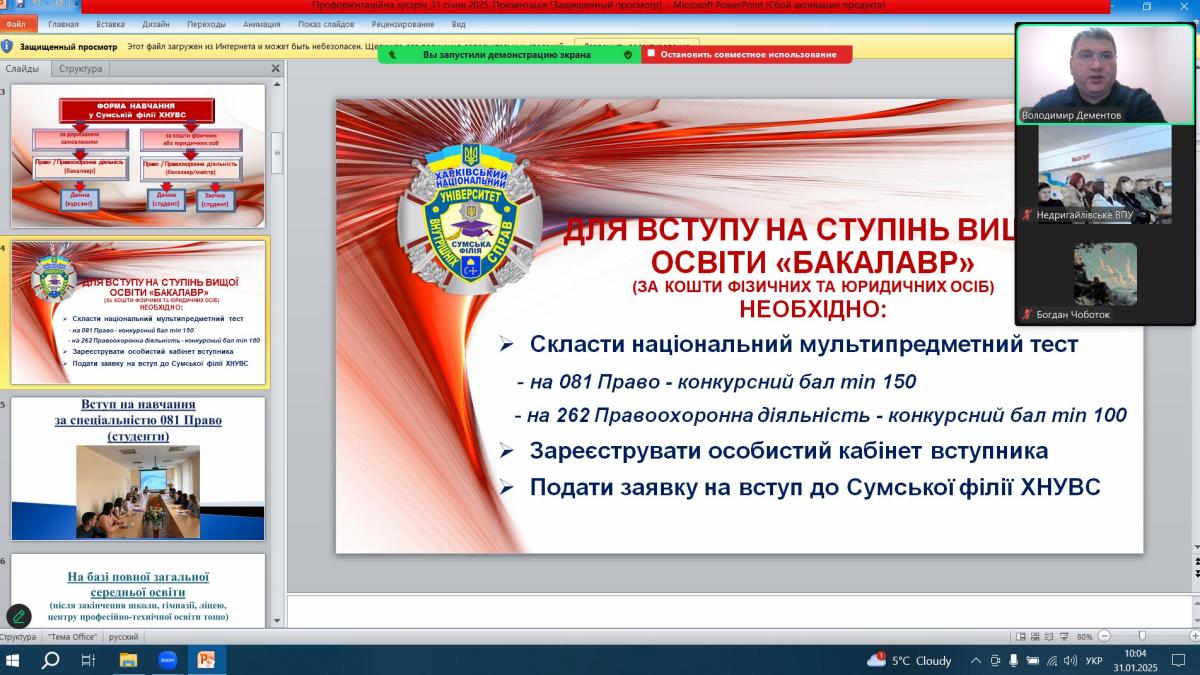Click muted mic icon beside Богдан Чоботок
This screenshot has height=675, width=1200.
[1027, 314]
